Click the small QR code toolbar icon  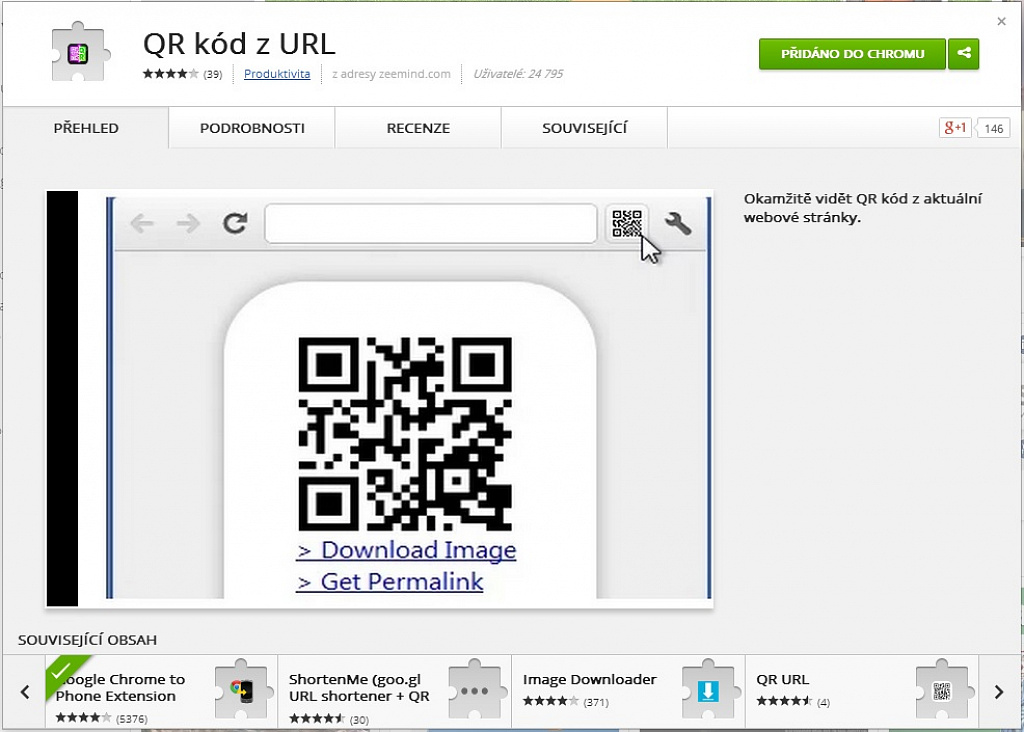627,223
